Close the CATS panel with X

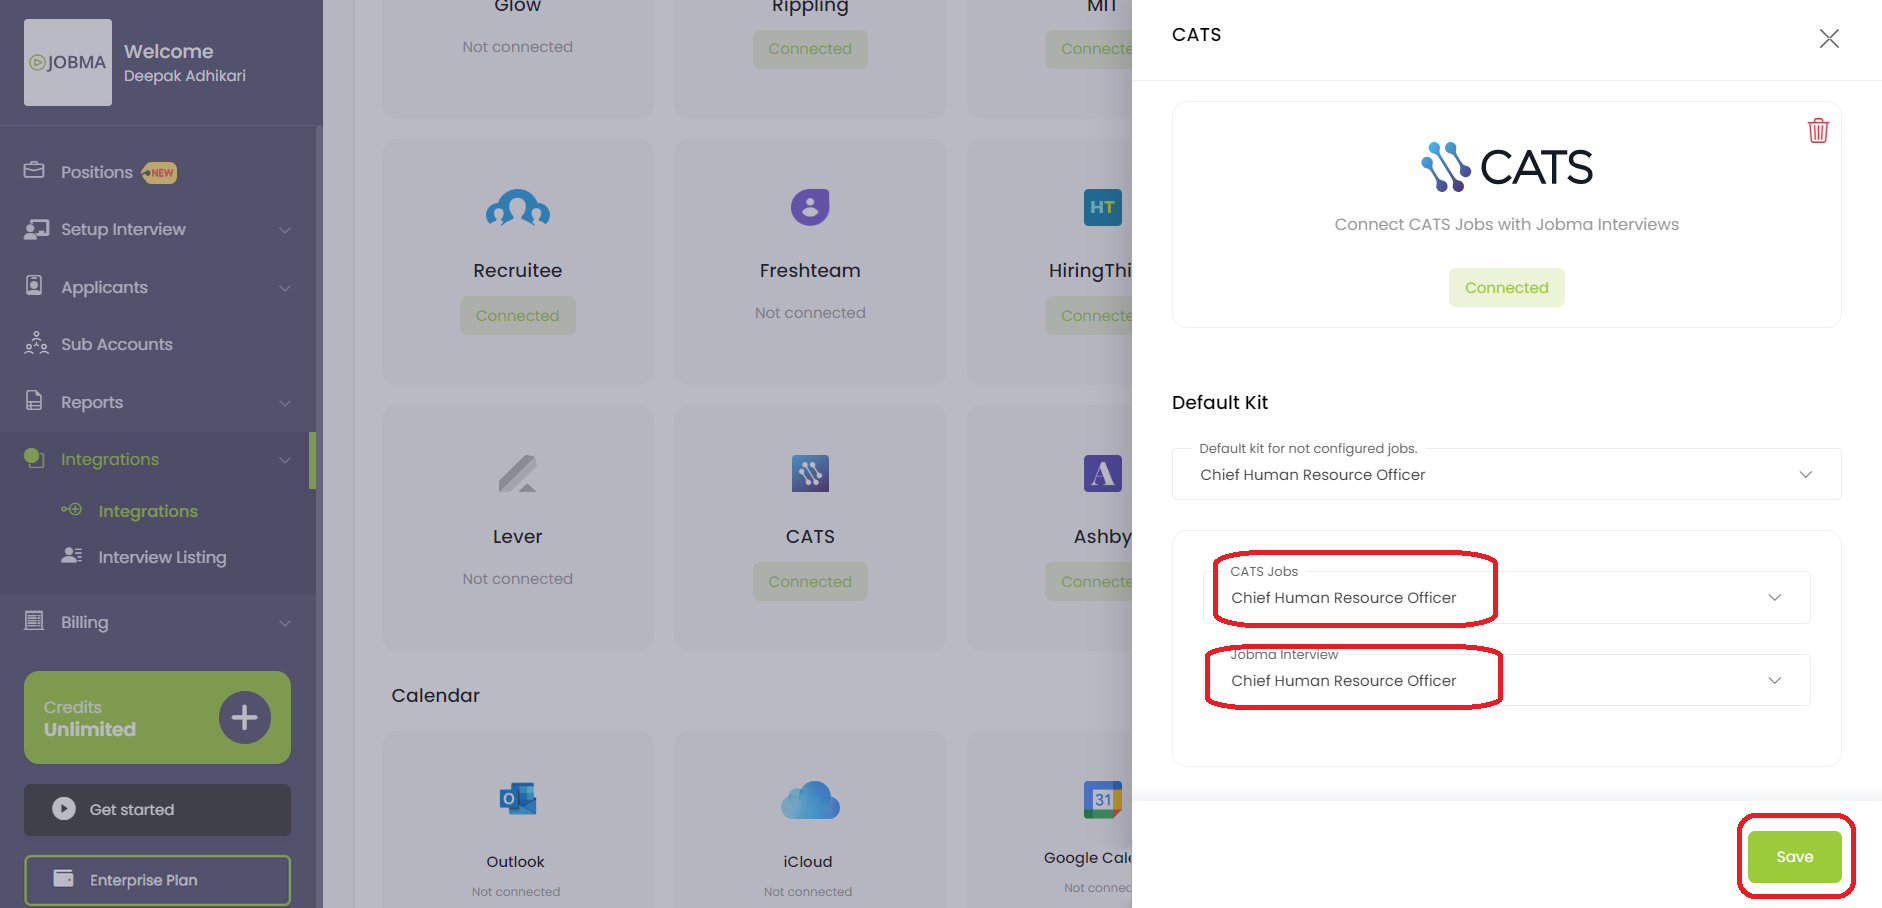[1829, 38]
